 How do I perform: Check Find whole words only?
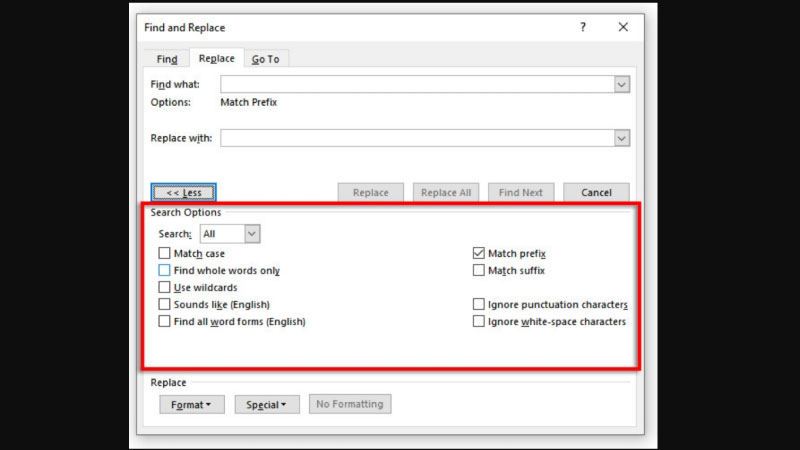click(165, 270)
